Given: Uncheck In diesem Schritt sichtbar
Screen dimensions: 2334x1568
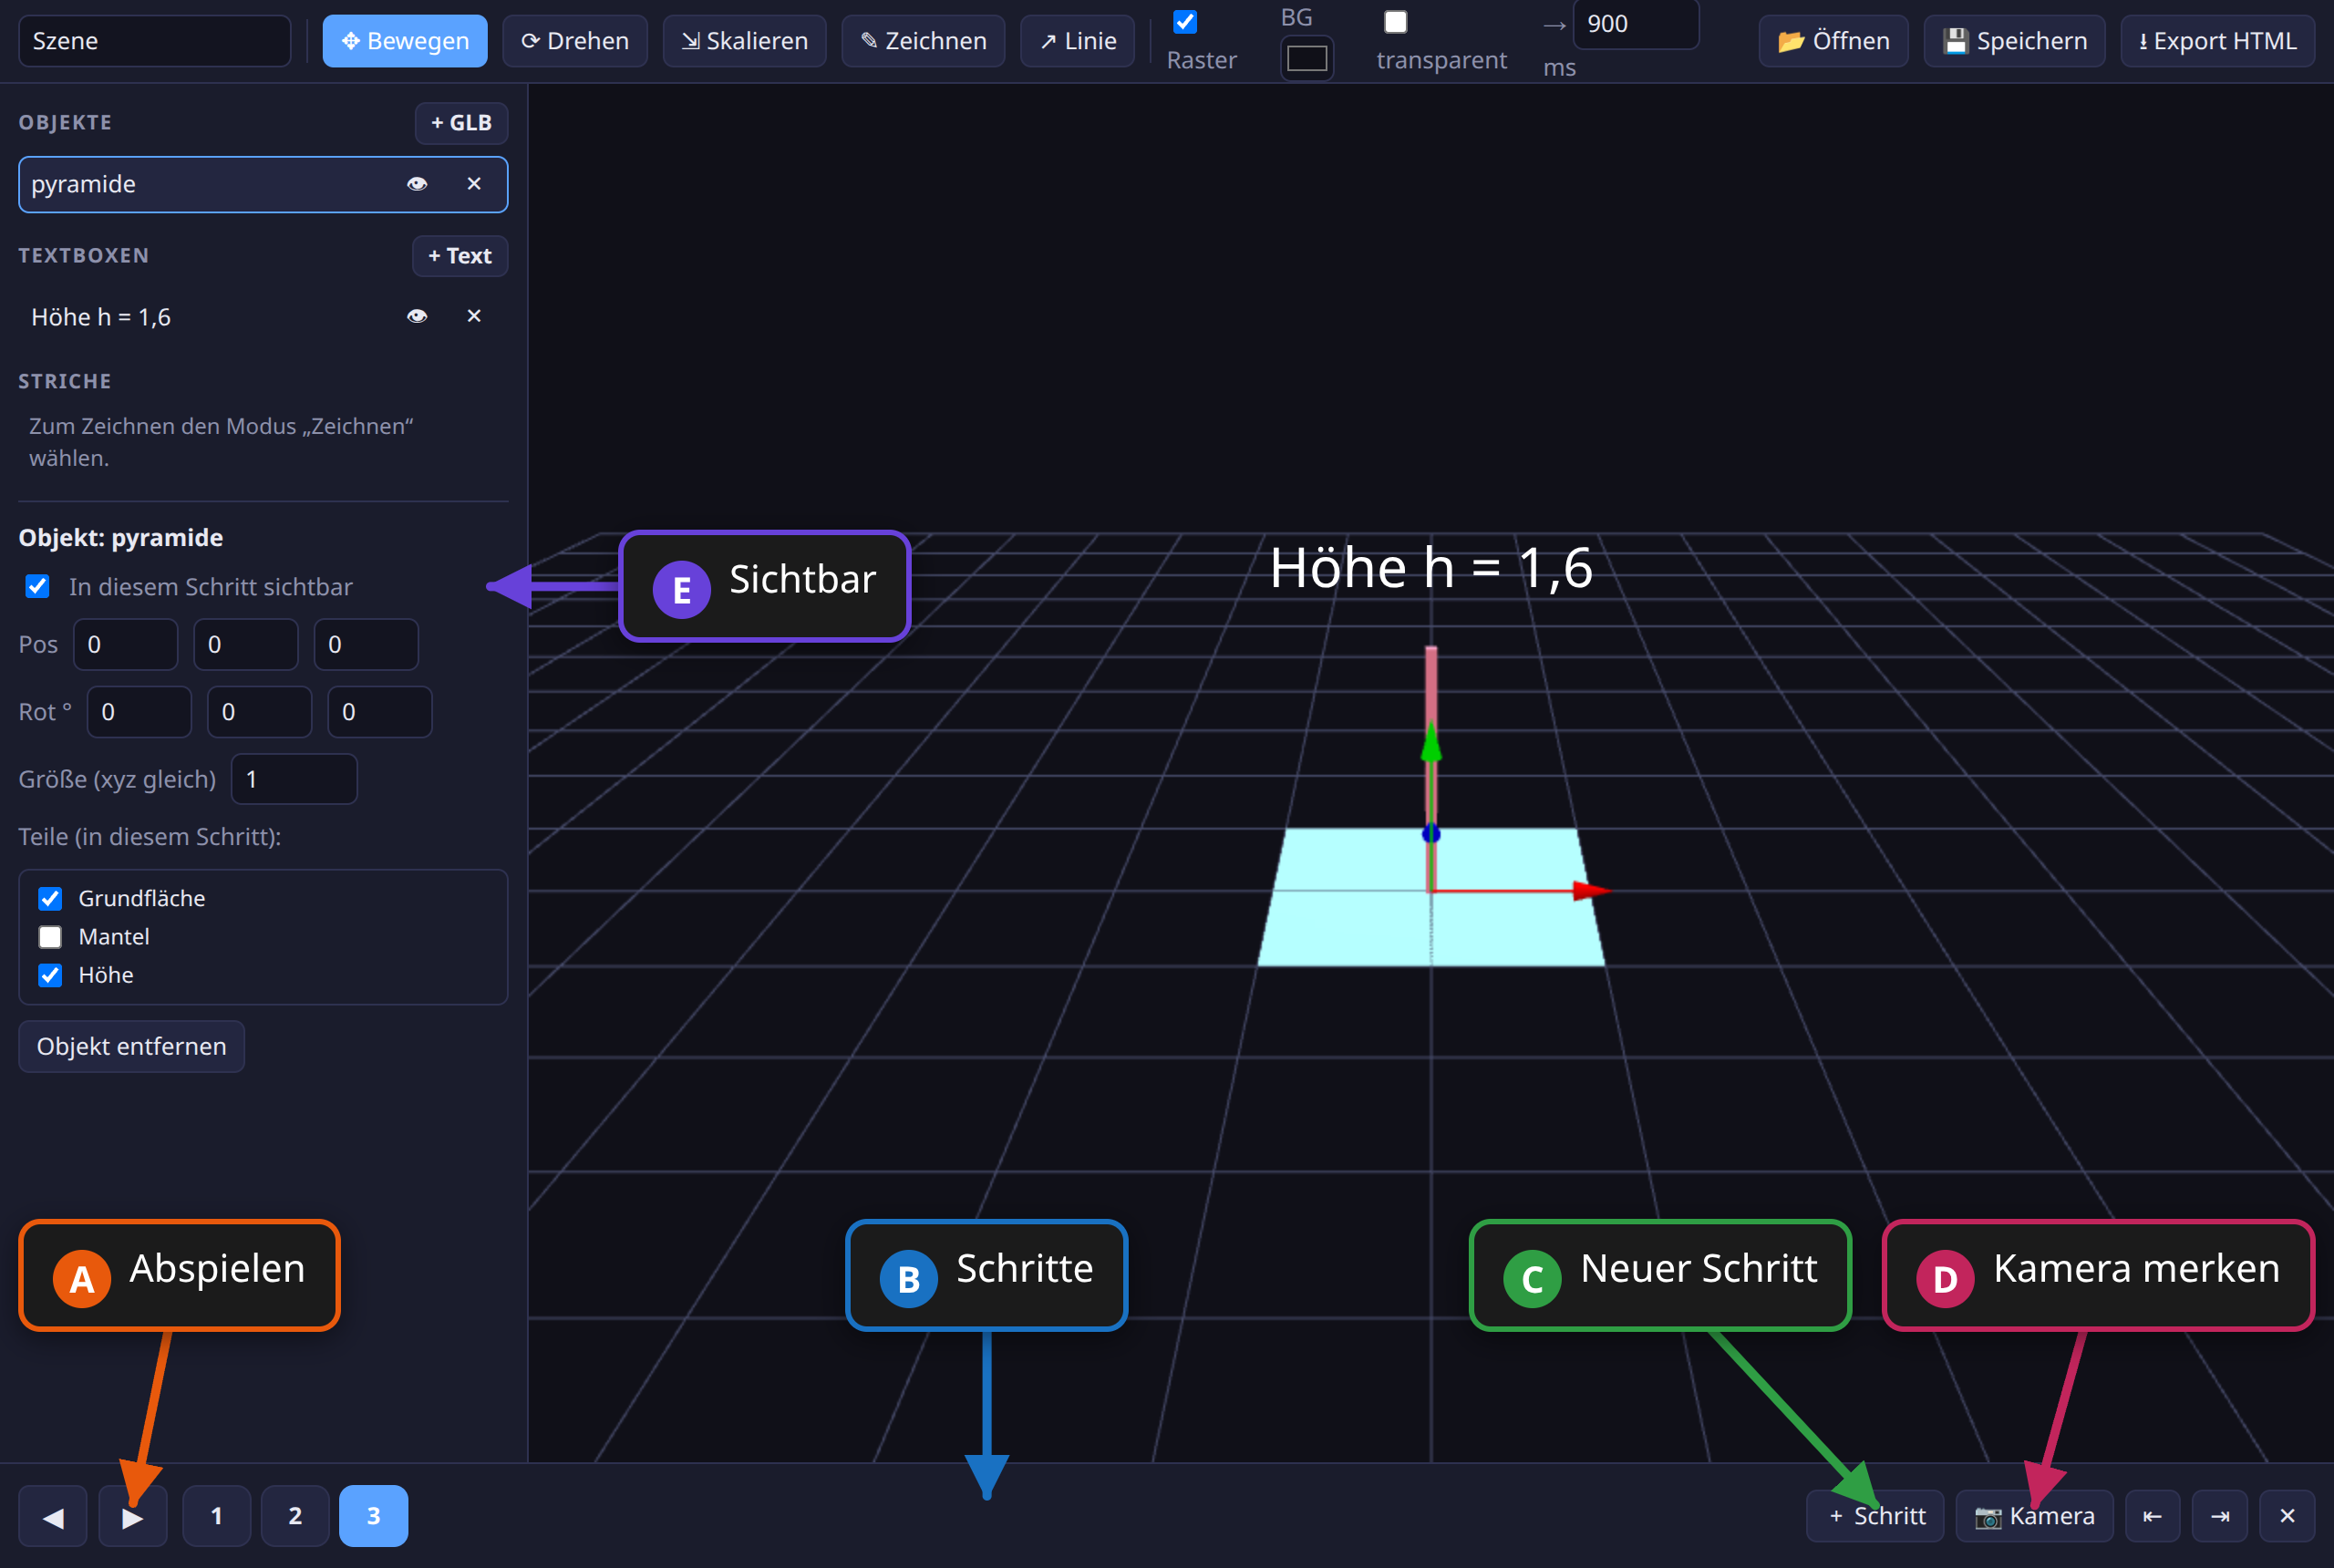Looking at the screenshot, I should [38, 586].
